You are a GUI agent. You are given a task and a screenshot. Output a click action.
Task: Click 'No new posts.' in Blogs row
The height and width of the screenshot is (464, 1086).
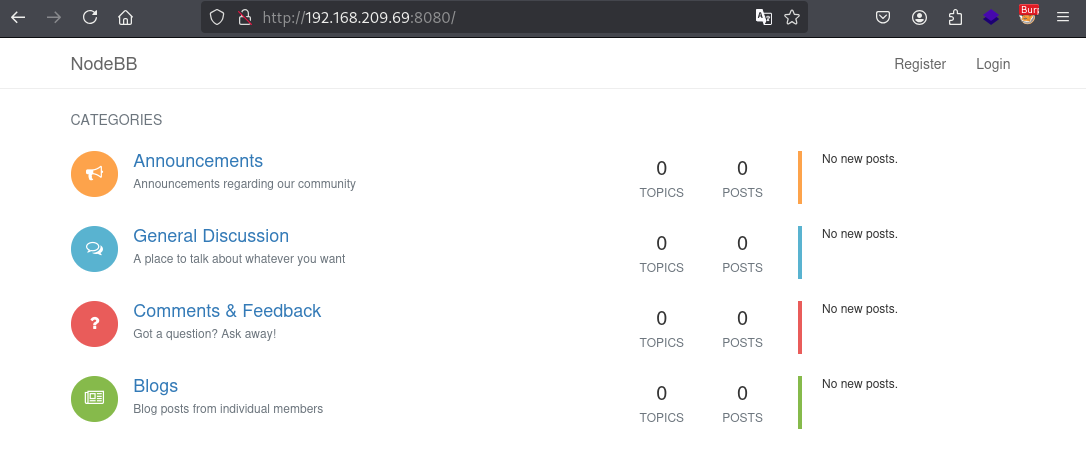[860, 384]
